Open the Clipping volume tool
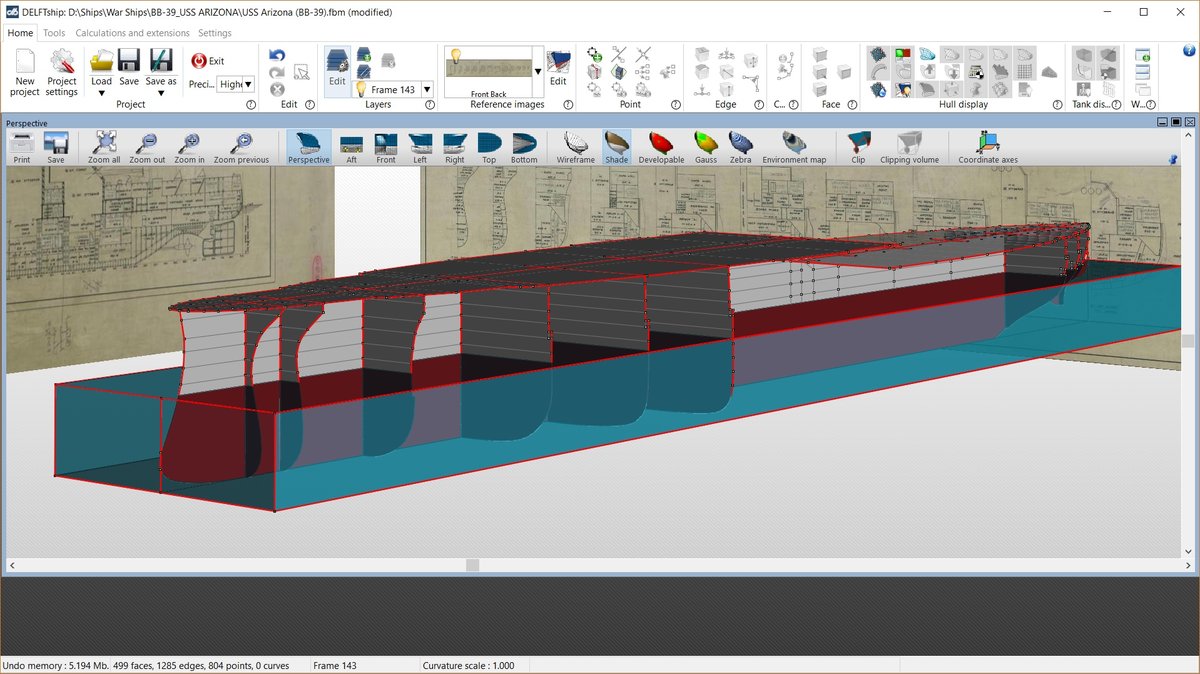The image size is (1200, 674). (909, 146)
